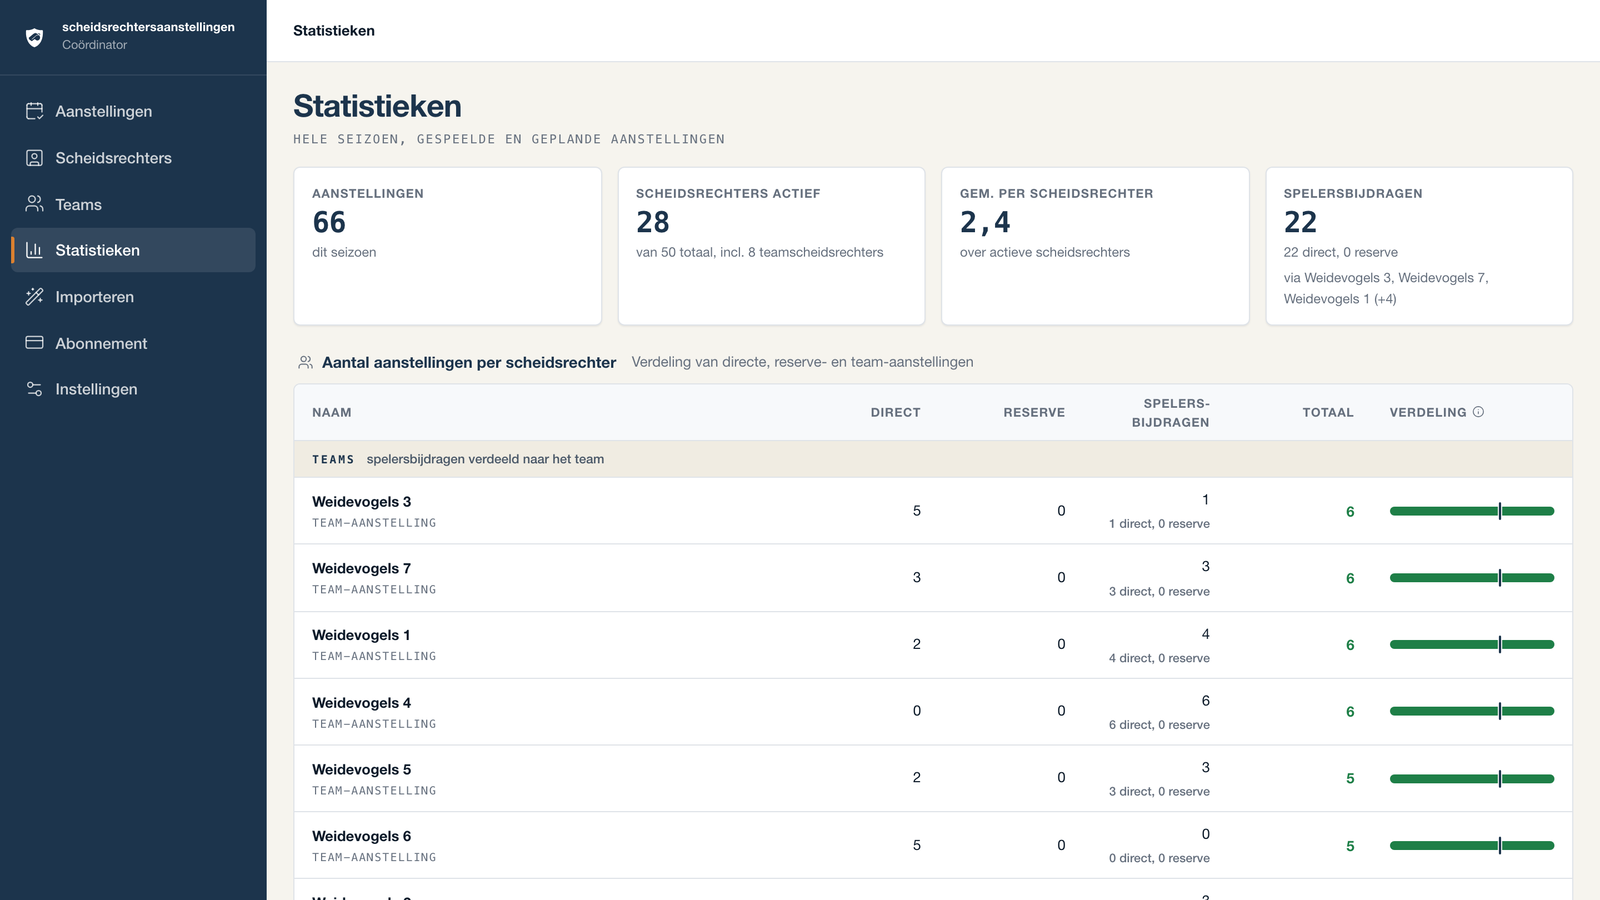The image size is (1600, 900).
Task: Click the Weidevogels 6 distribution bar
Action: tap(1472, 845)
